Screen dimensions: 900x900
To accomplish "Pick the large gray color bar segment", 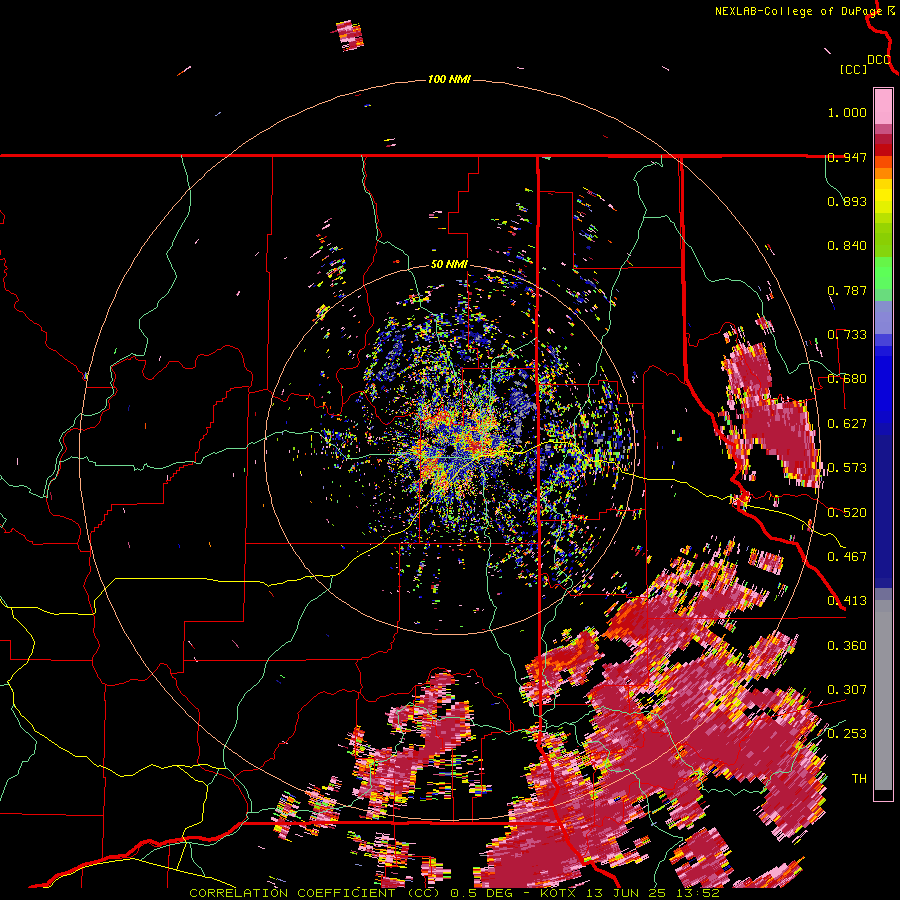I will coord(883,695).
